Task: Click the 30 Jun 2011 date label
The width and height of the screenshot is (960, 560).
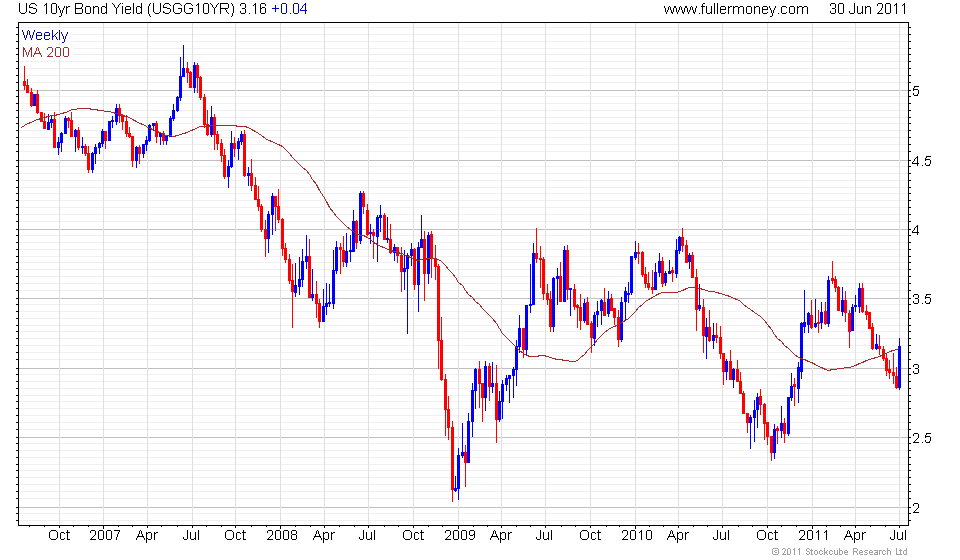Action: point(868,9)
